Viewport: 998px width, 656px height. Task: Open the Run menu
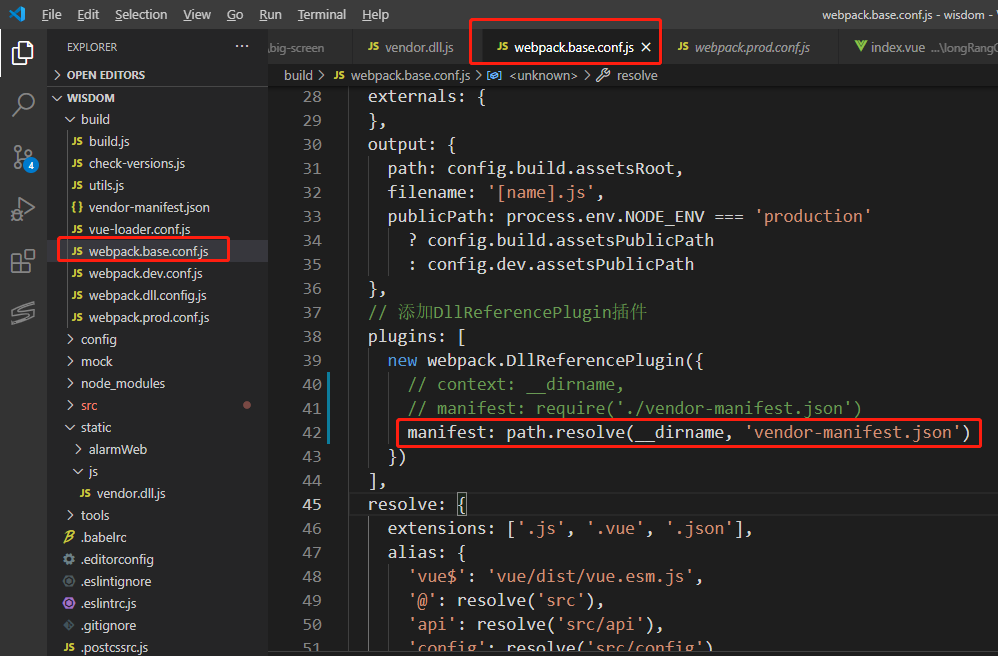click(271, 14)
